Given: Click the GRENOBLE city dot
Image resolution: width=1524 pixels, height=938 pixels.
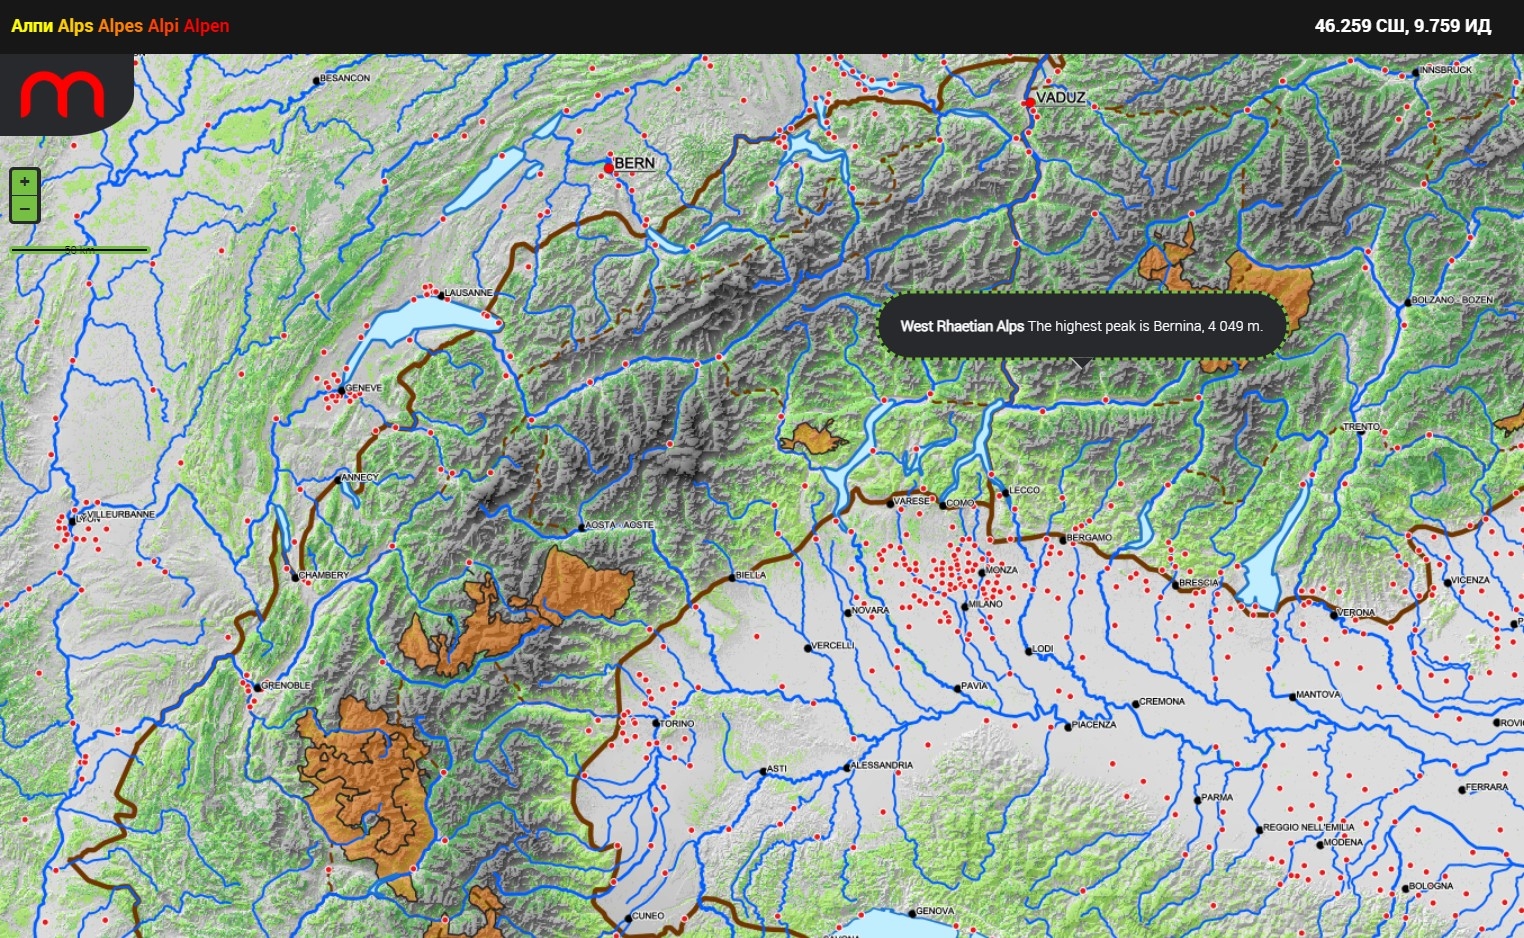Looking at the screenshot, I should (257, 687).
